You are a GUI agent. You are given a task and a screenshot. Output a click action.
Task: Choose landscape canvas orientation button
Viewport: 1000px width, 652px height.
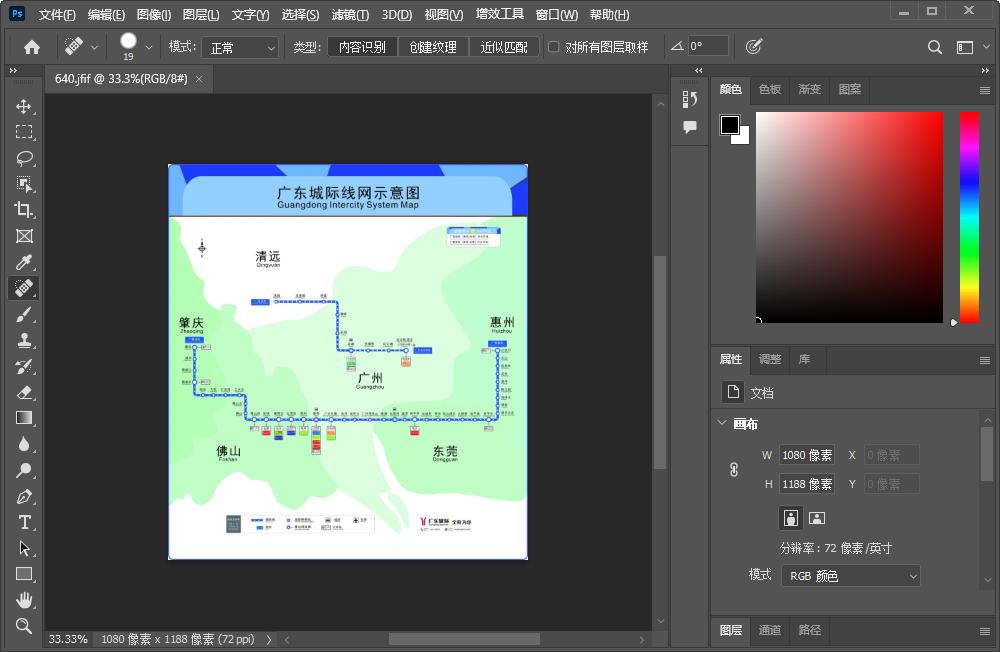tap(817, 517)
